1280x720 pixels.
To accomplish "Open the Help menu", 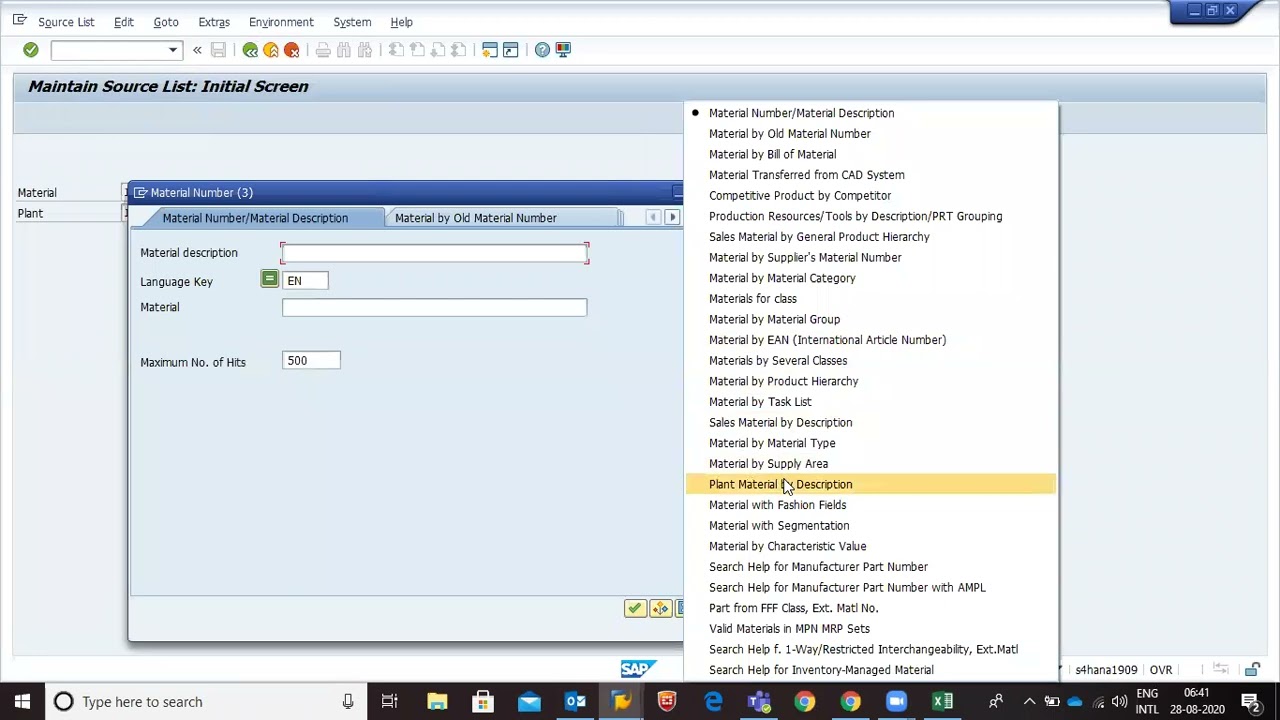I will click(x=401, y=22).
